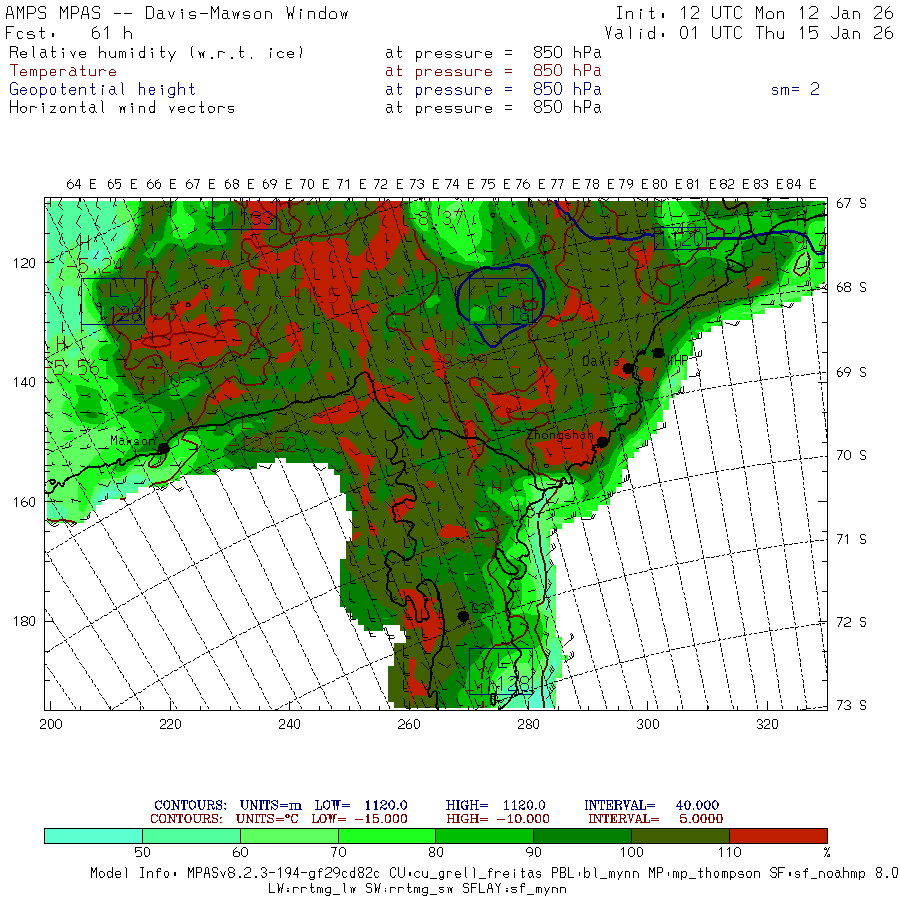Click the Davis station dot
The width and height of the screenshot is (900, 900).
[628, 368]
